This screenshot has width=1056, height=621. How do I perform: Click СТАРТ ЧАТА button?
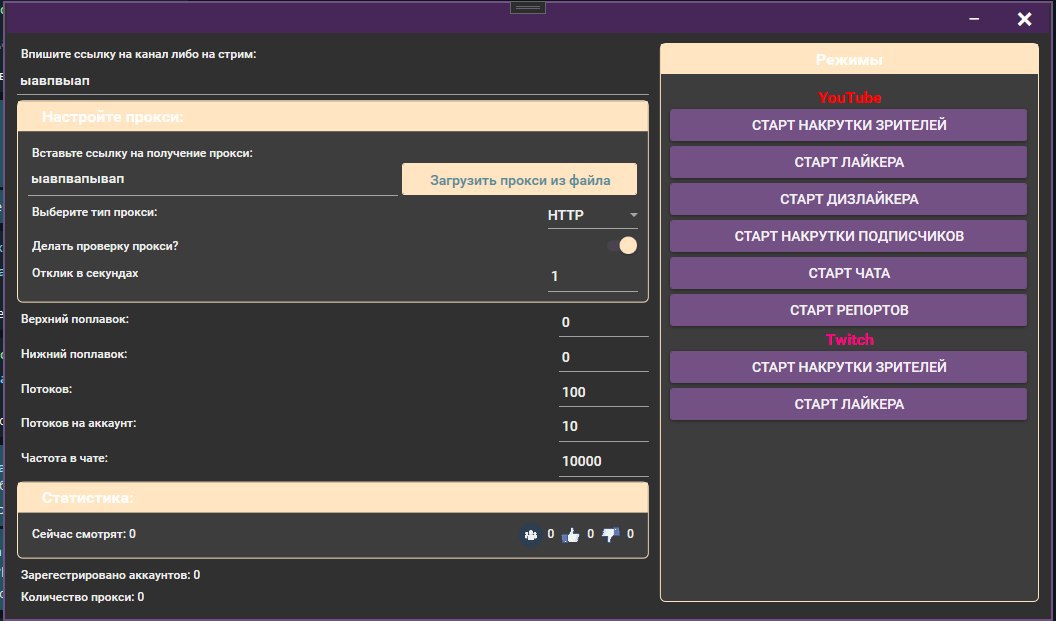tap(849, 273)
